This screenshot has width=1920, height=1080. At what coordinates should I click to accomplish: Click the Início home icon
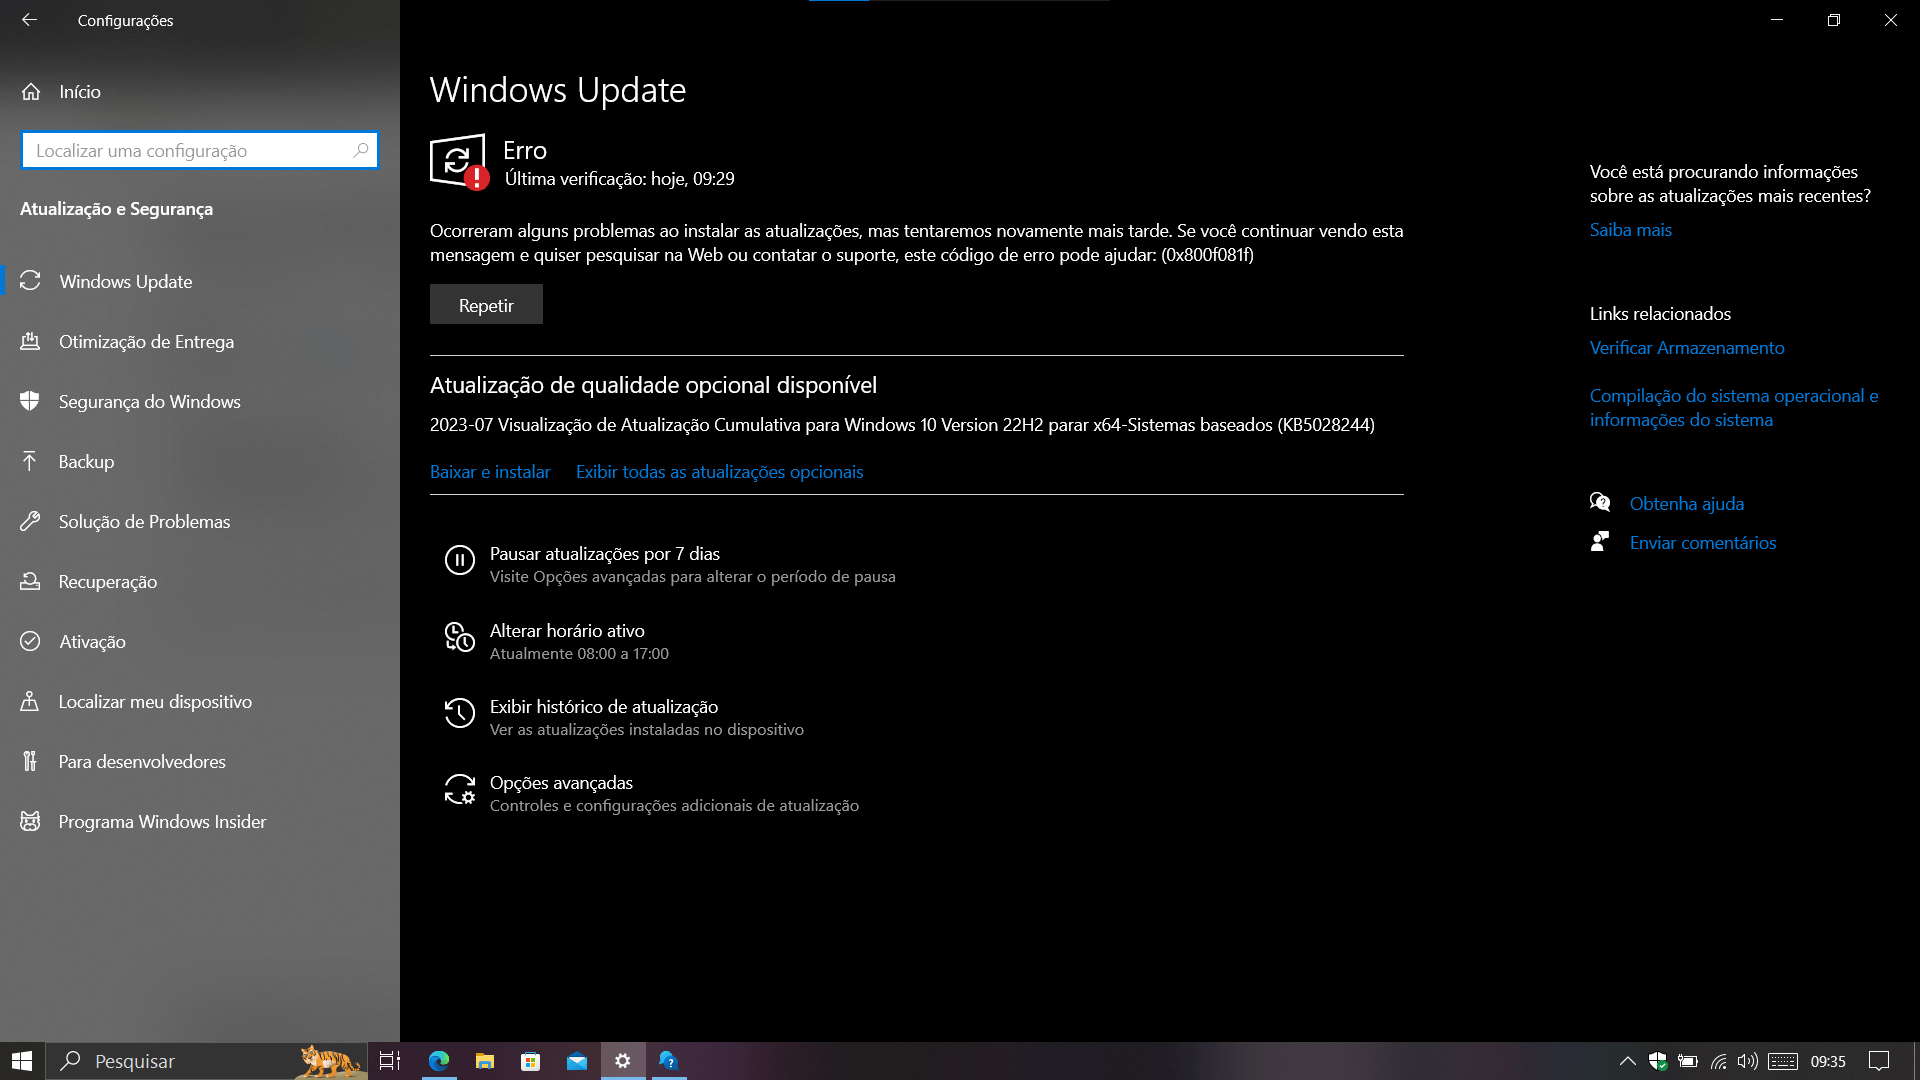point(31,92)
